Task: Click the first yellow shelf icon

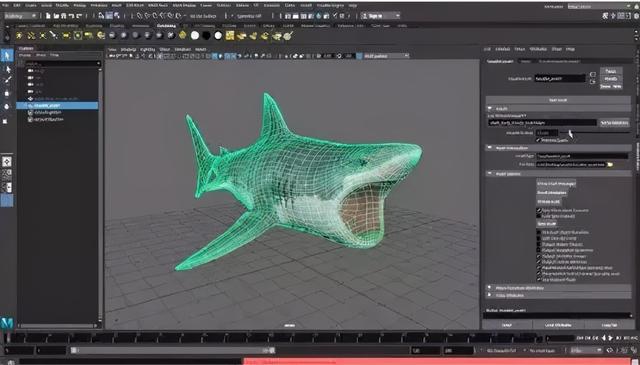Action: [19, 36]
